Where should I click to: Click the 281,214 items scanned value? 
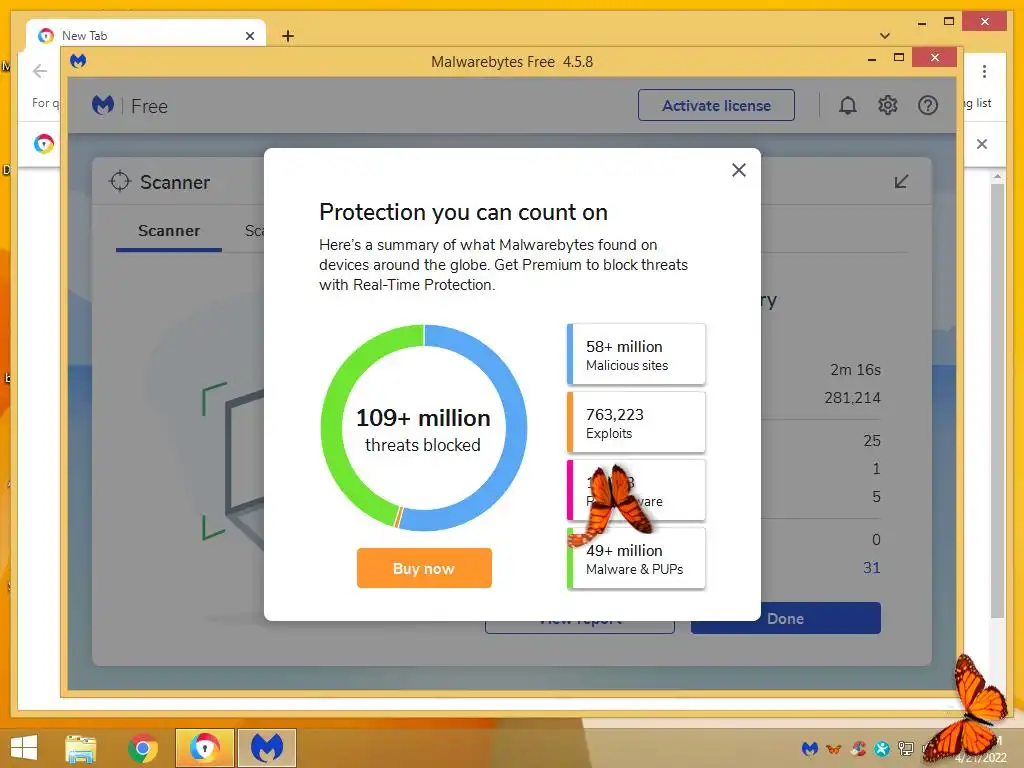click(x=852, y=398)
